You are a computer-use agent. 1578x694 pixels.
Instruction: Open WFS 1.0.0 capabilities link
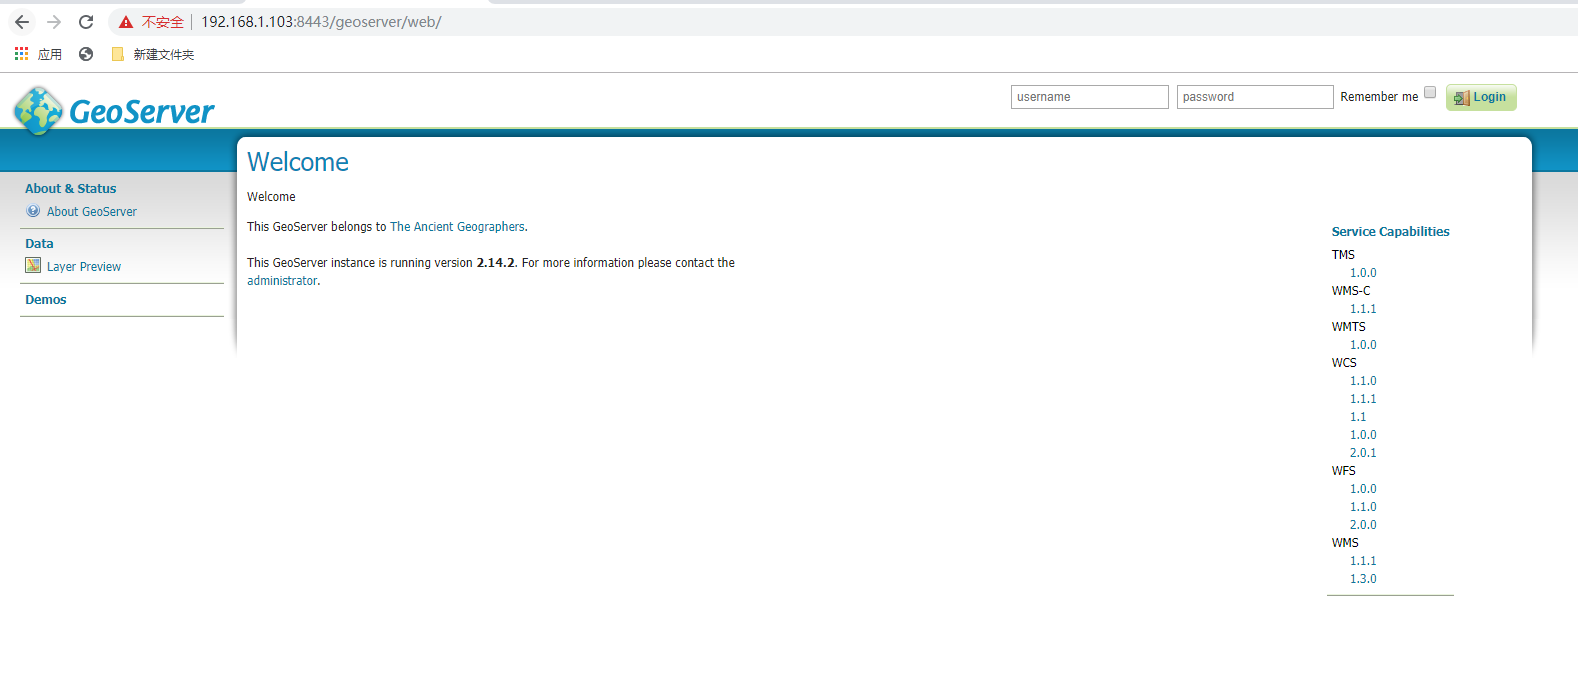coord(1363,489)
